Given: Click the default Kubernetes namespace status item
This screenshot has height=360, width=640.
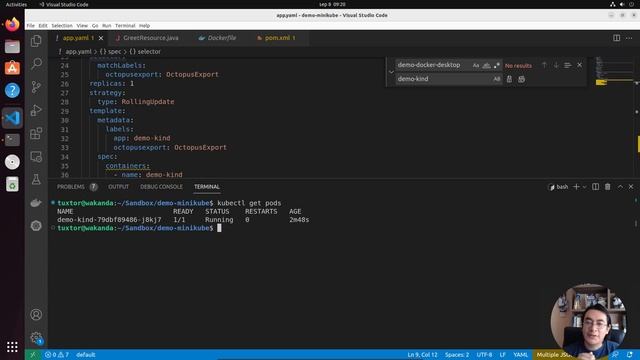Looking at the screenshot, I should coord(85,355).
